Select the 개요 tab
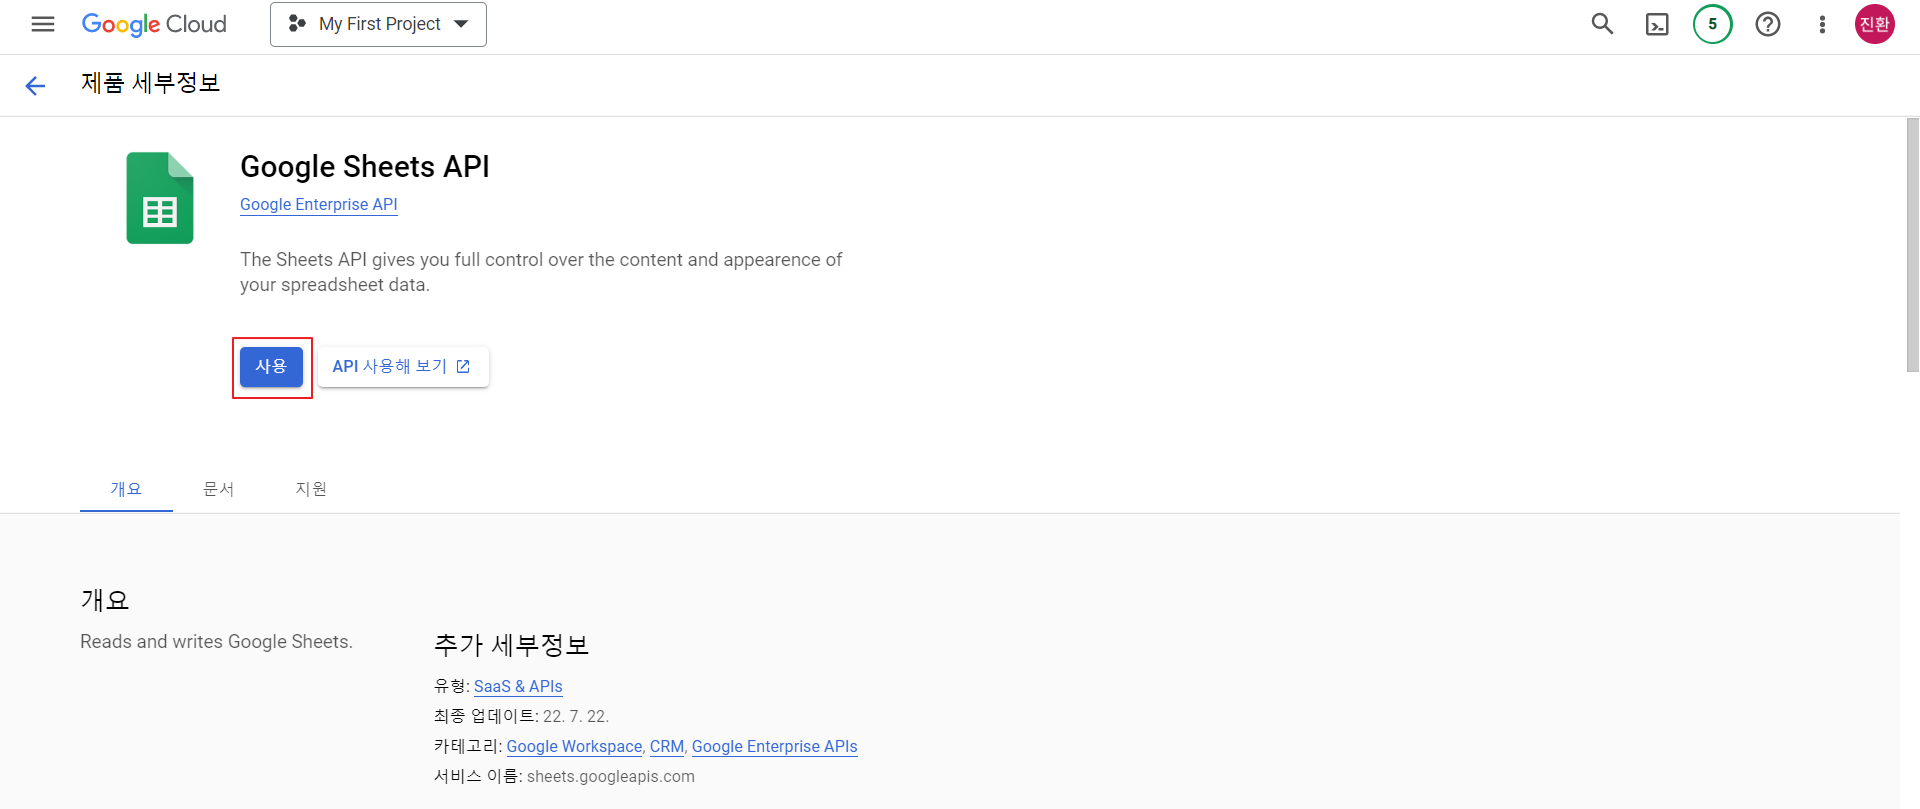Image resolution: width=1920 pixels, height=809 pixels. pos(126,489)
